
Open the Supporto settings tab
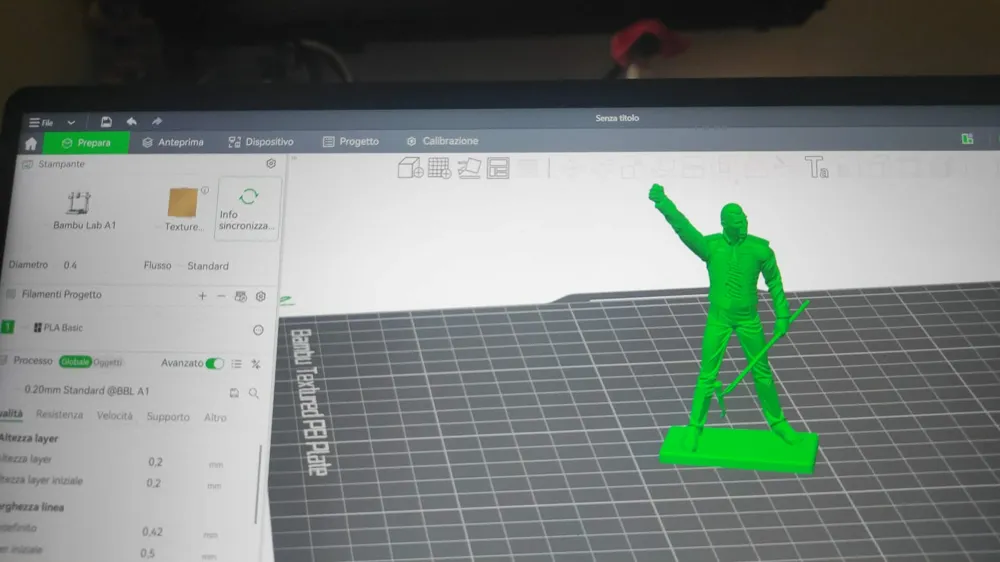pos(168,417)
